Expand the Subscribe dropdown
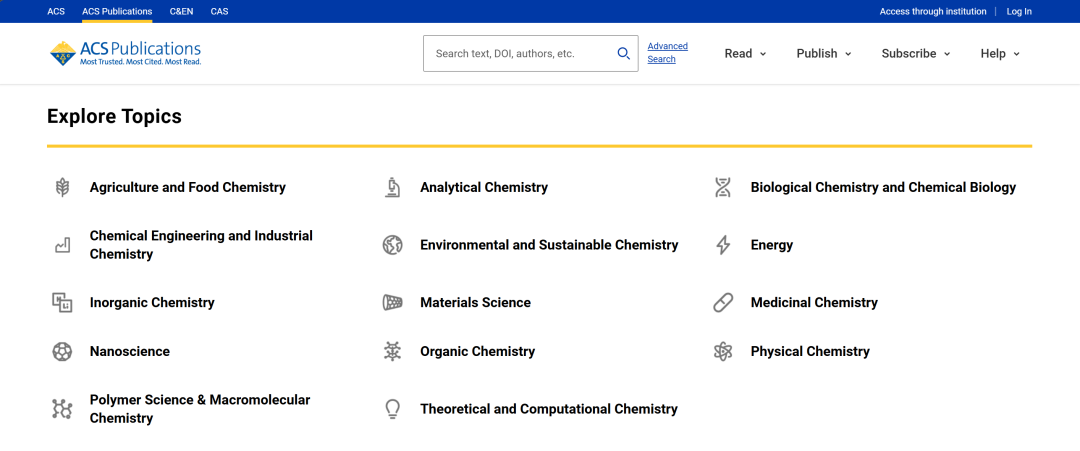 tap(915, 54)
